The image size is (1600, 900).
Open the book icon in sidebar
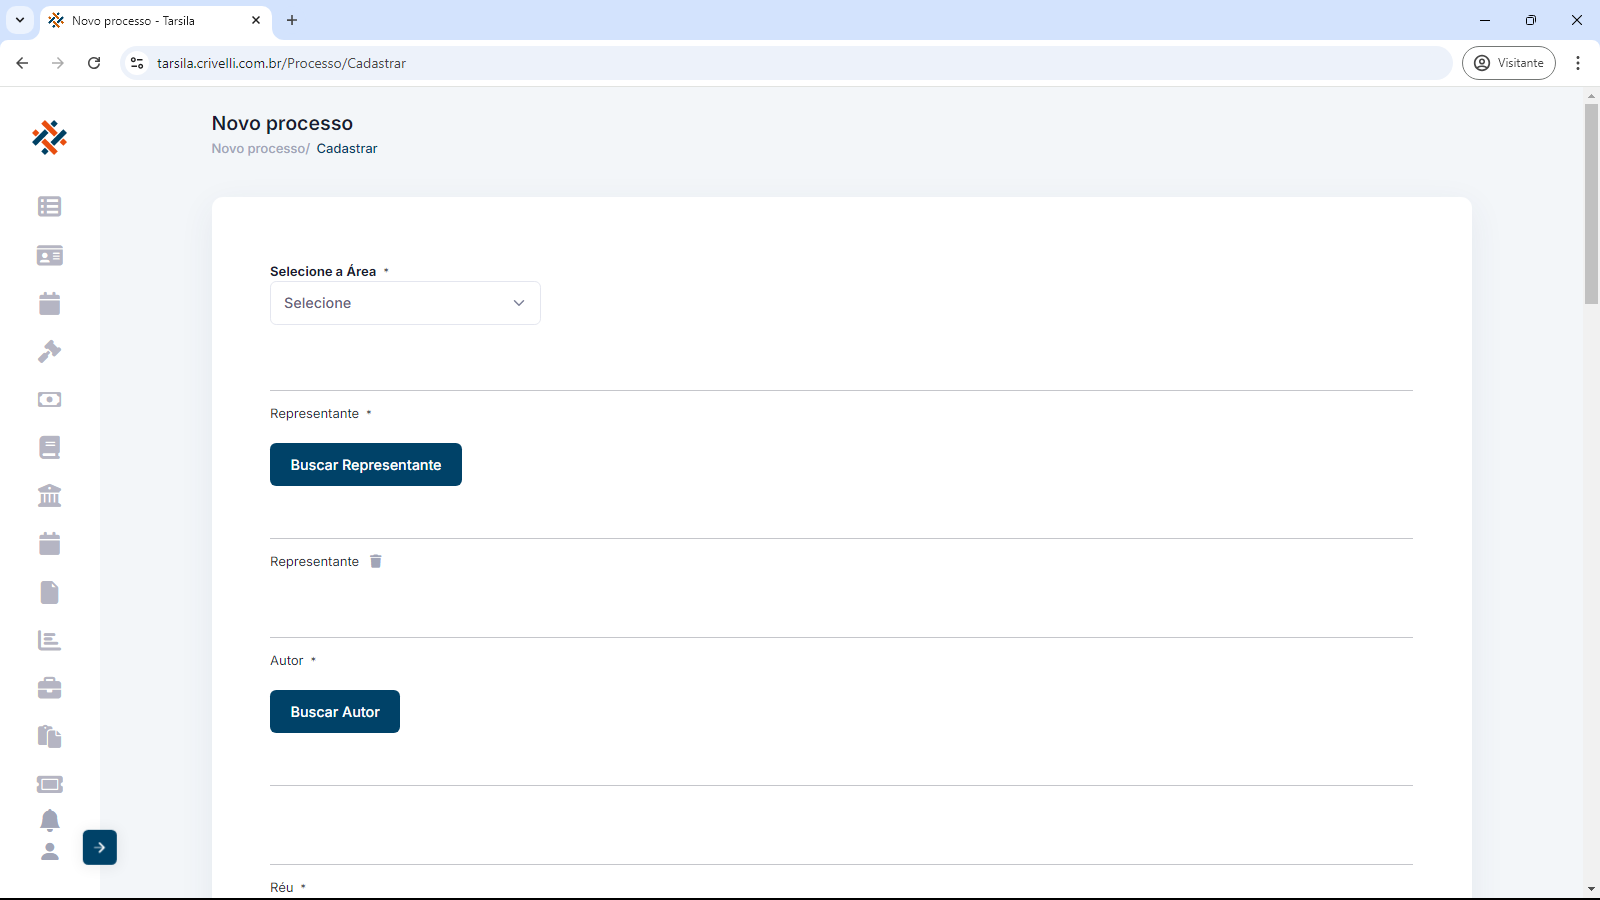[49, 448]
